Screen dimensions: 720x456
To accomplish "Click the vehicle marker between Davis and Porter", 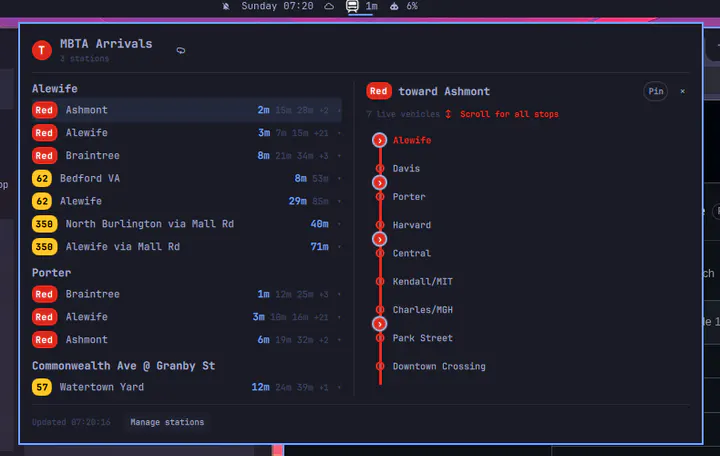I will pyautogui.click(x=379, y=183).
